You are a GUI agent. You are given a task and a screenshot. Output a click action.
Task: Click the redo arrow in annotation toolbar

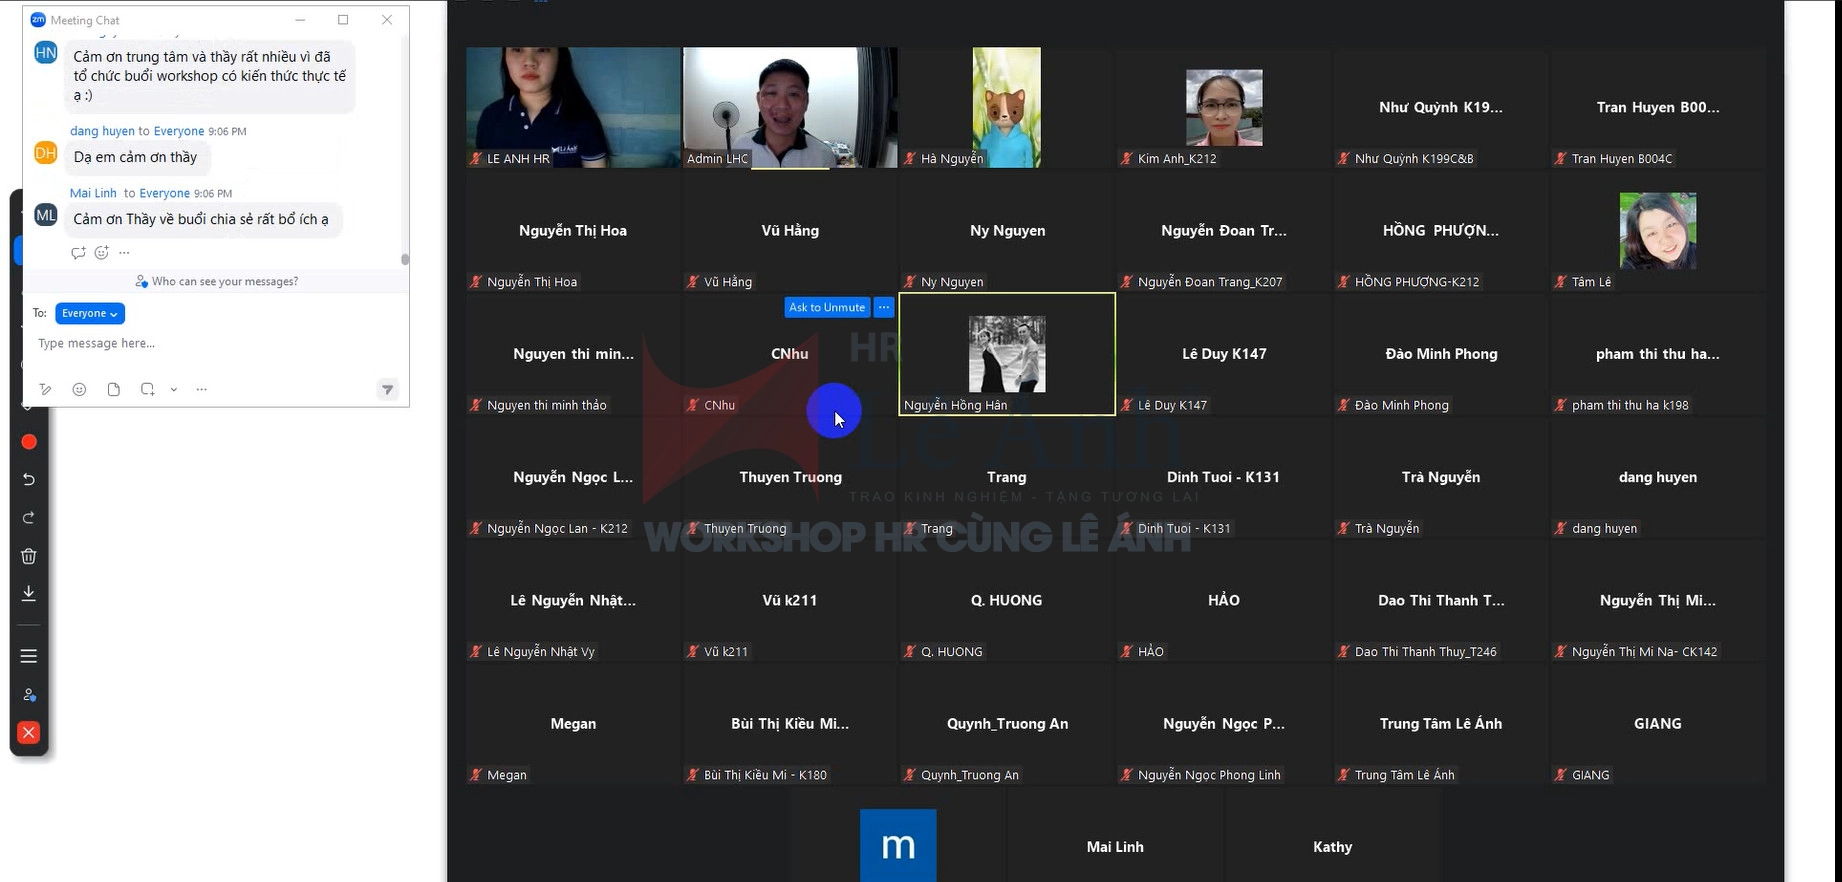pyautogui.click(x=29, y=518)
